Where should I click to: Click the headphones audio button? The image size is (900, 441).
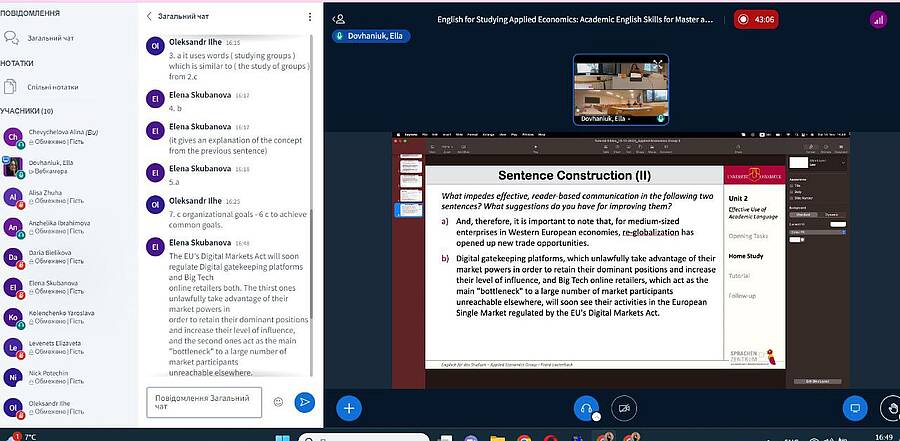point(588,407)
